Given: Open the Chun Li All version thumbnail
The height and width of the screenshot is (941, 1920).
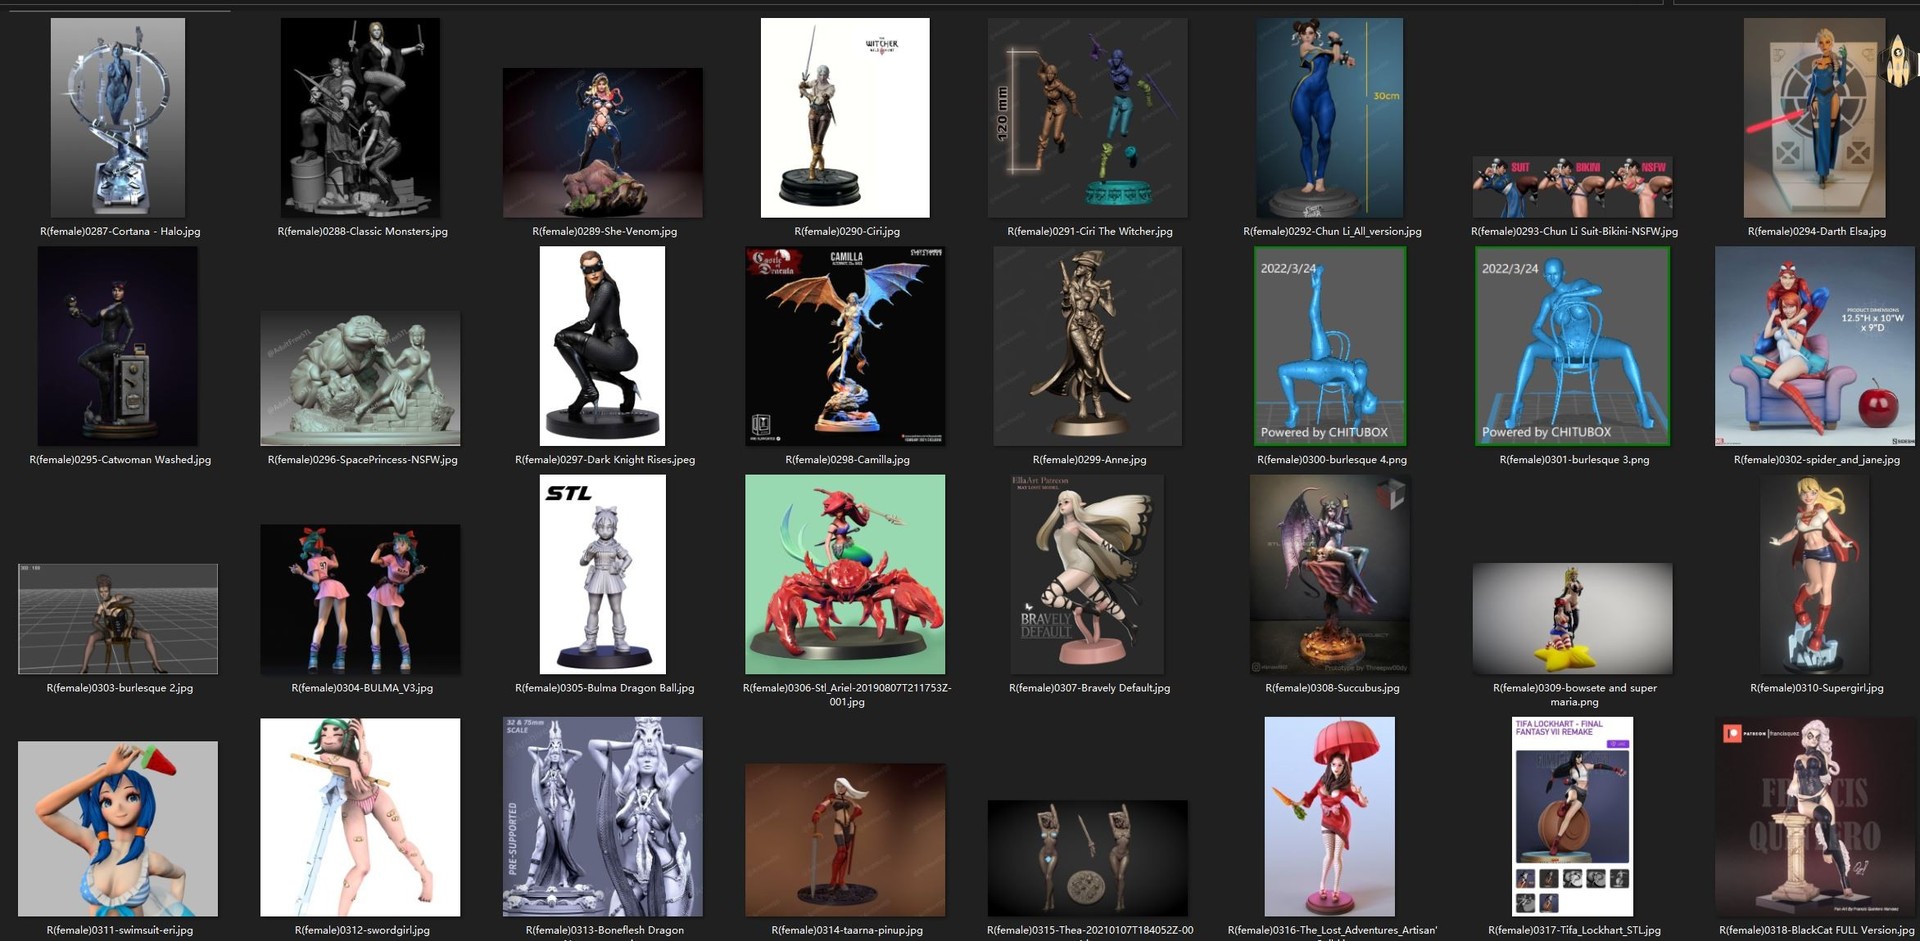Looking at the screenshot, I should click(x=1330, y=118).
